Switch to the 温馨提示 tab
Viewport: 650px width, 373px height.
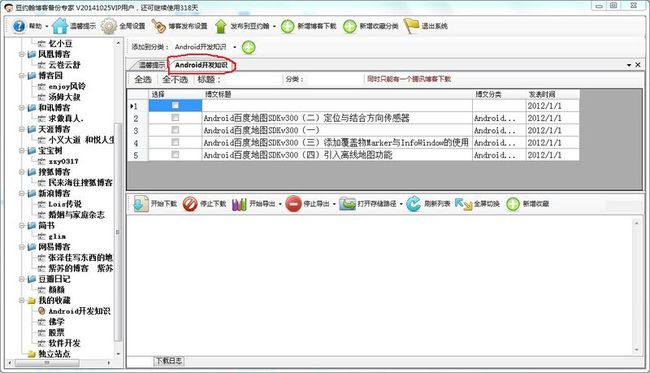coord(150,65)
